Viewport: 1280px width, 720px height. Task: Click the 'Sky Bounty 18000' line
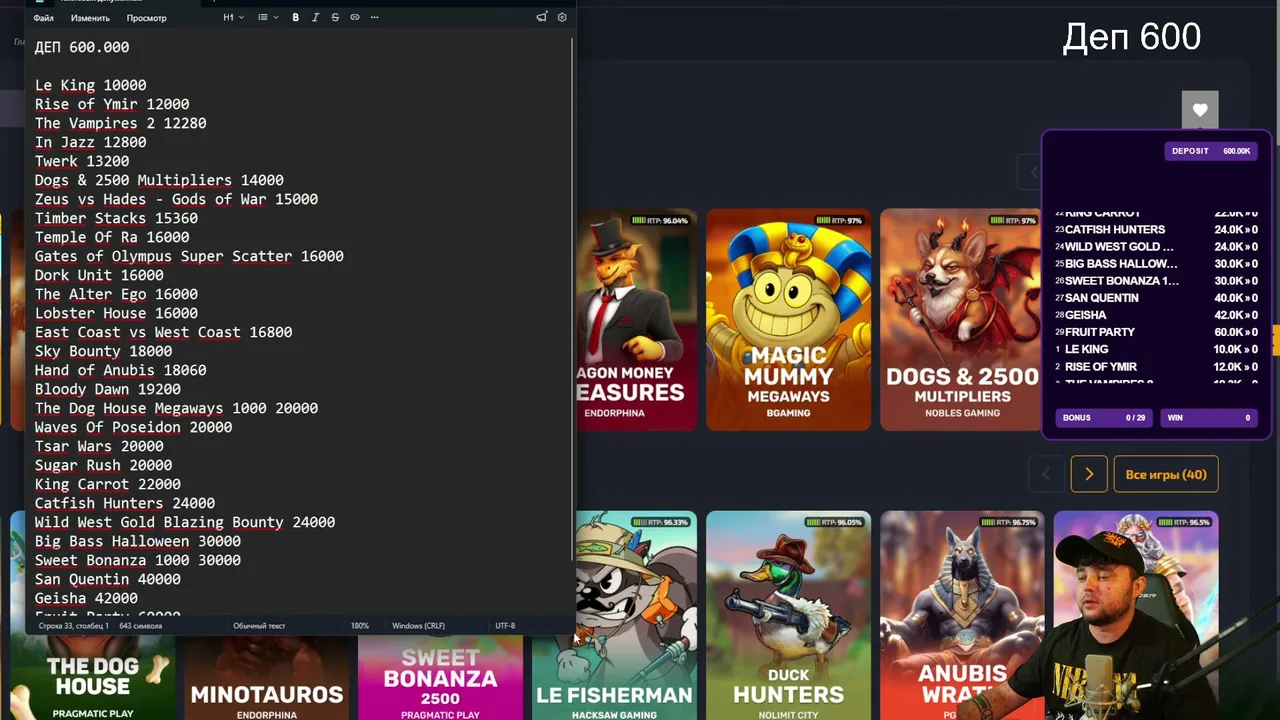103,351
